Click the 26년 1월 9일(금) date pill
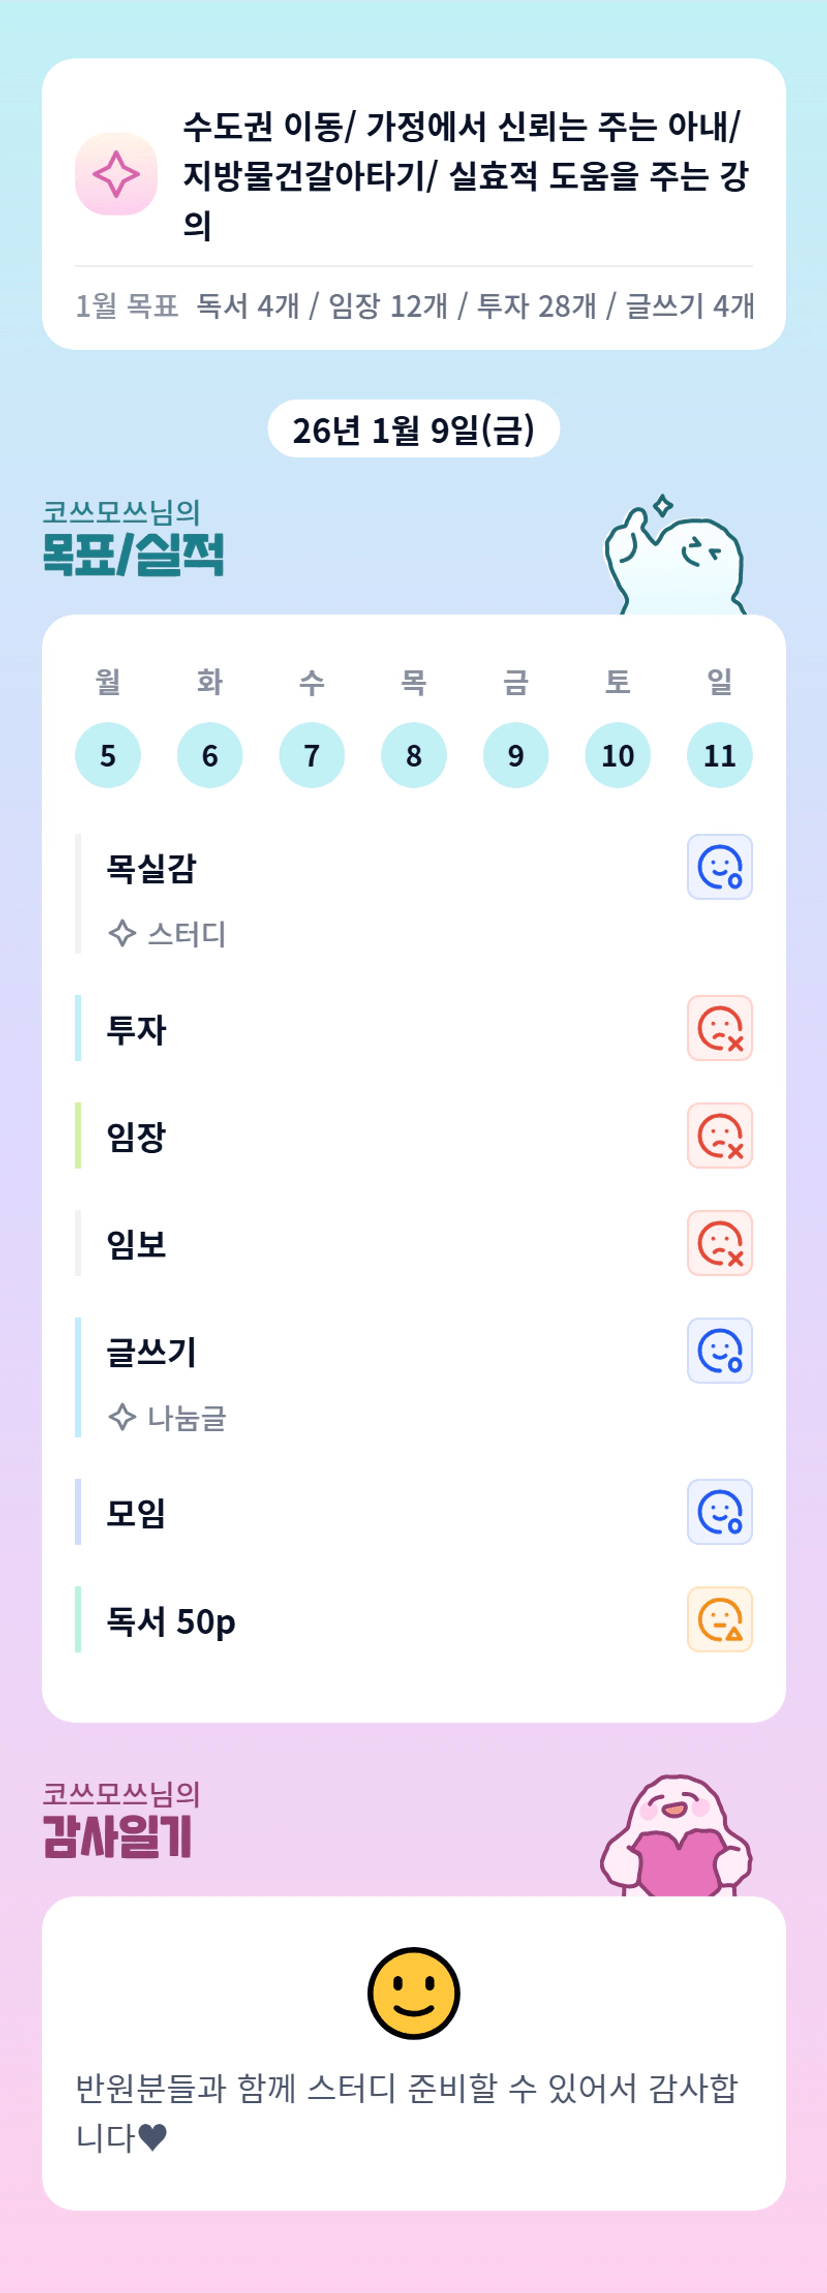Image resolution: width=827 pixels, height=2293 pixels. click(x=413, y=429)
